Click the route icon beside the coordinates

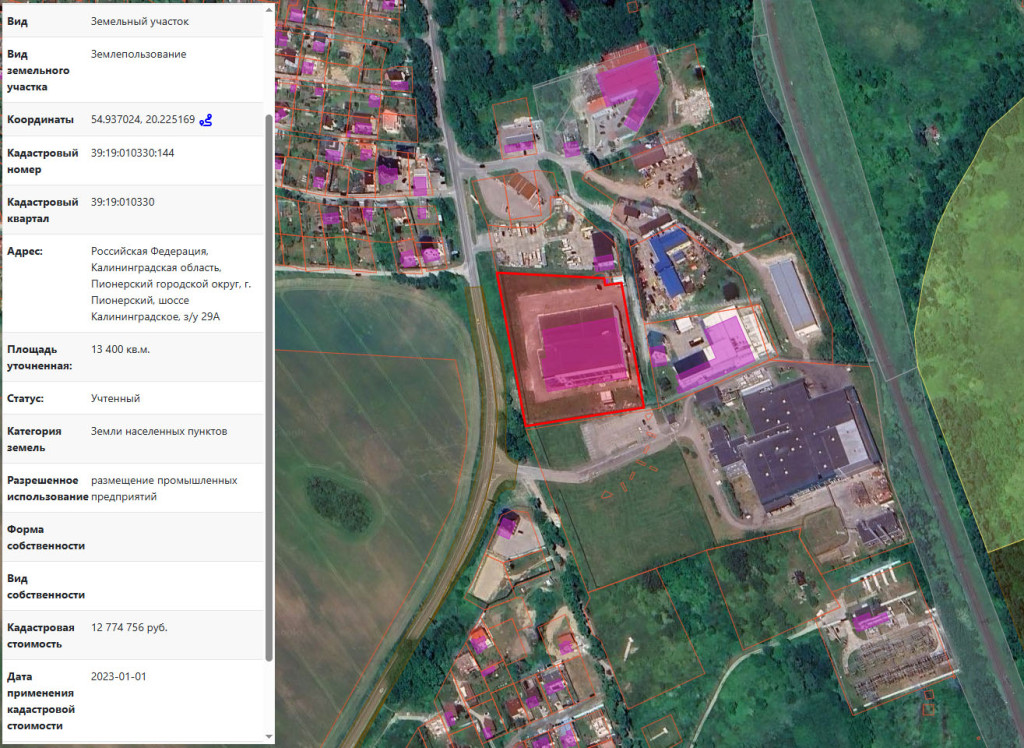pyautogui.click(x=206, y=120)
